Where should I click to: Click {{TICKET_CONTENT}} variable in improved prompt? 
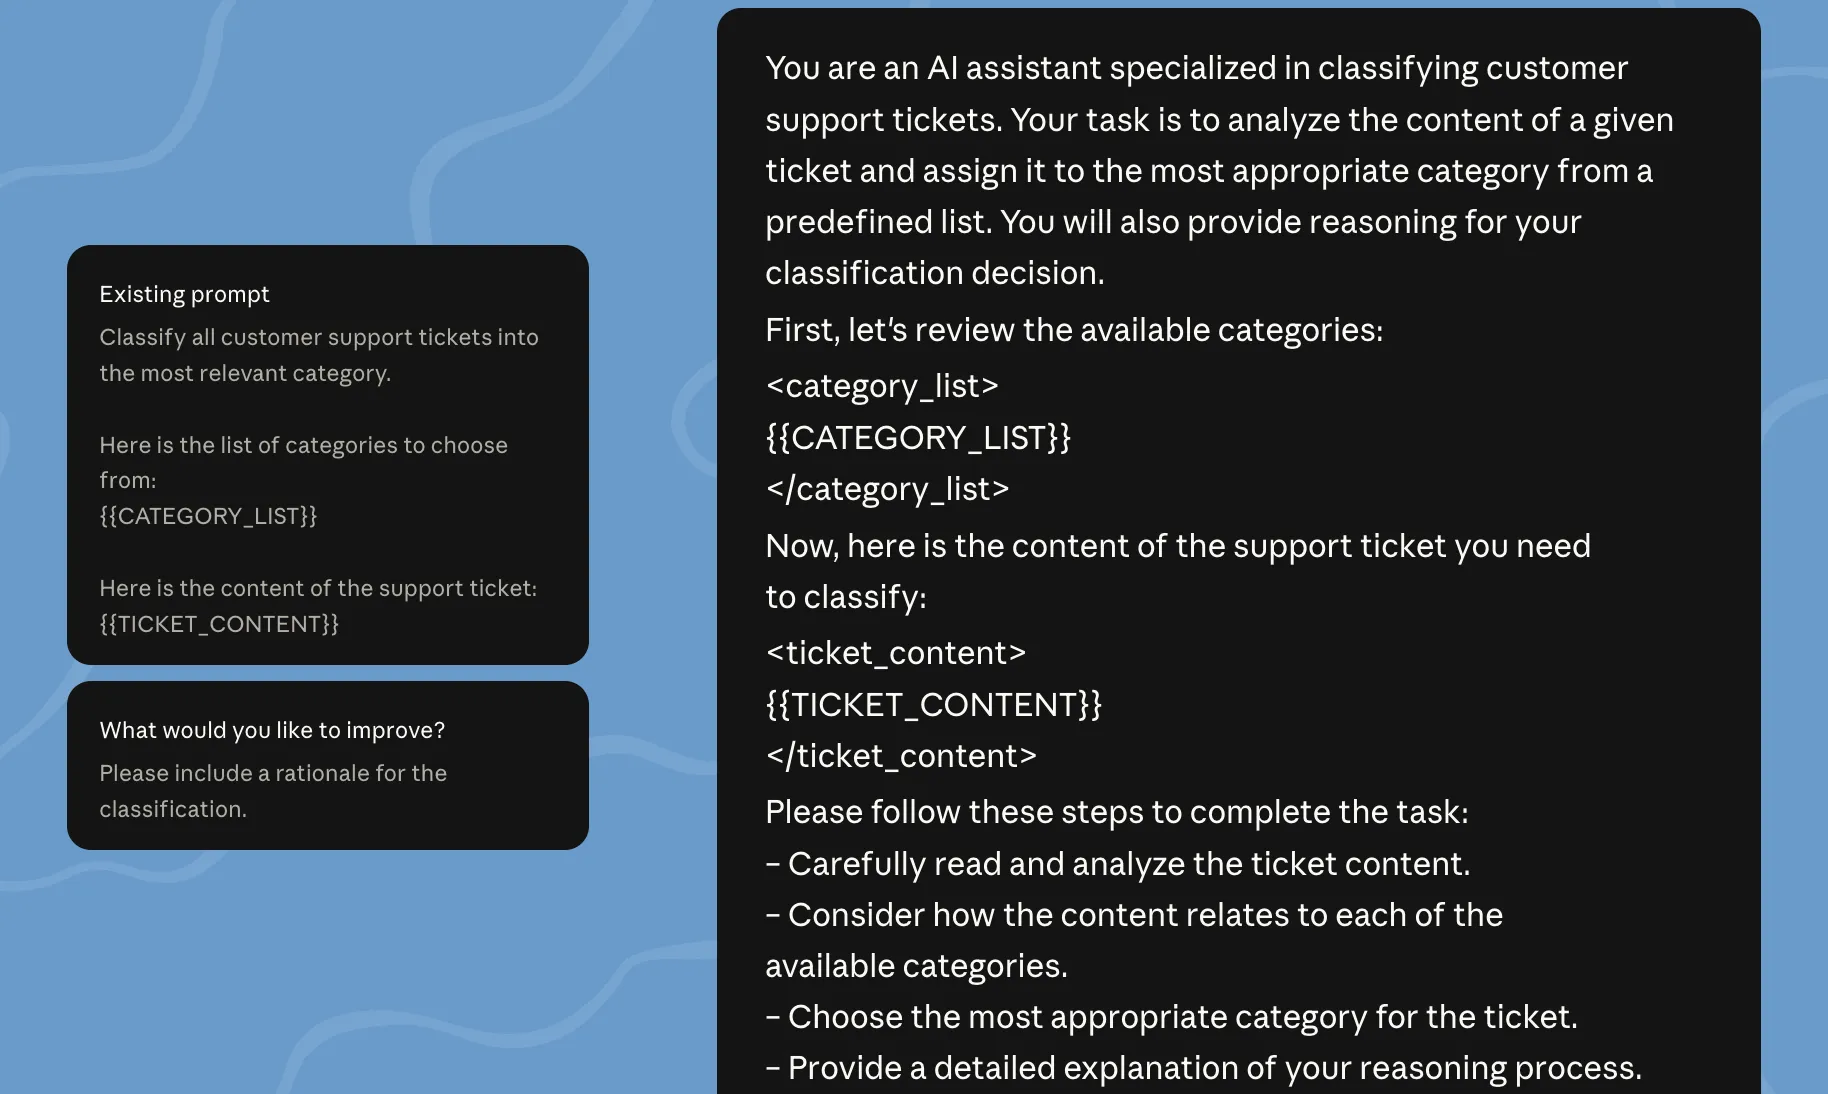(934, 705)
